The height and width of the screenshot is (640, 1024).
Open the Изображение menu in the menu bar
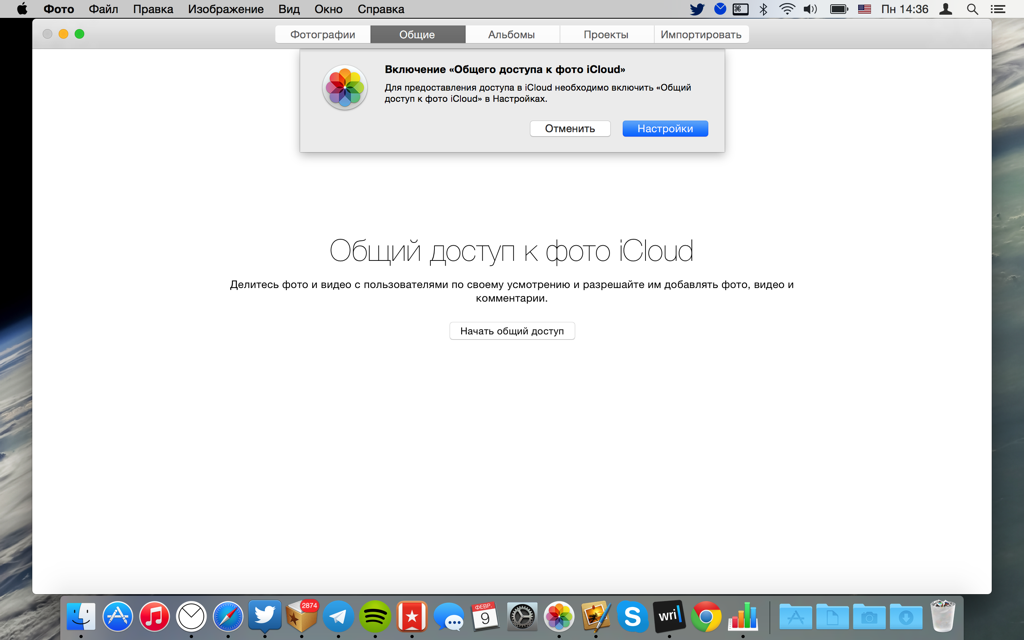(x=226, y=9)
